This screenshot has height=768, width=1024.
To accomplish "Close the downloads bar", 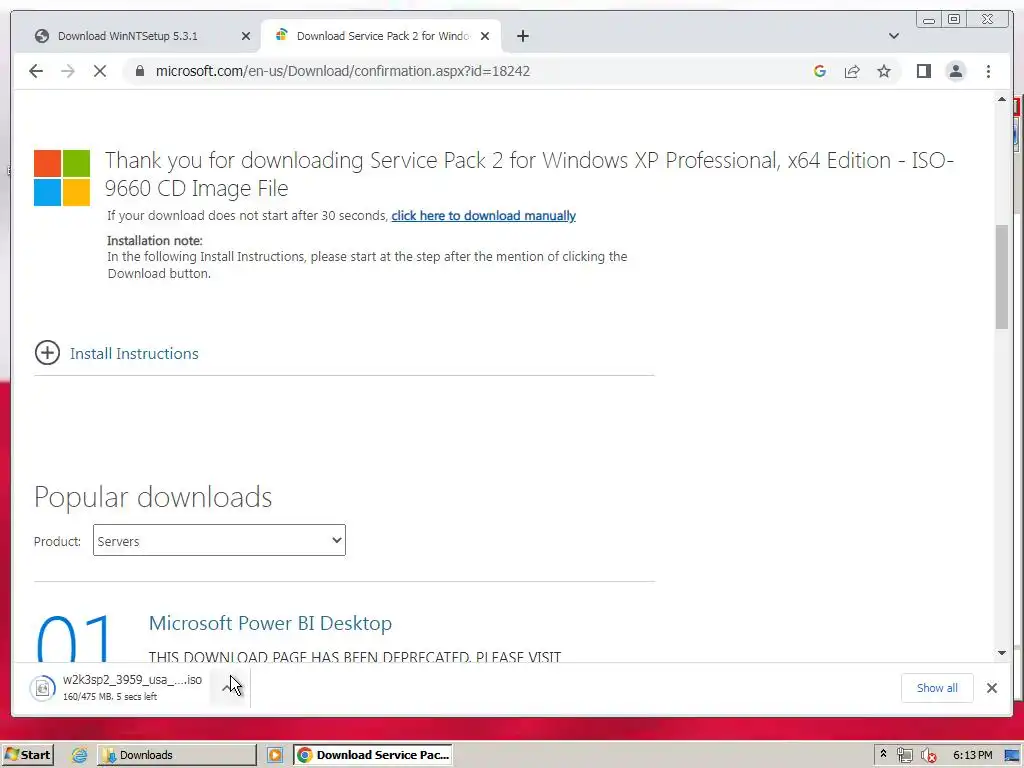I will [991, 688].
